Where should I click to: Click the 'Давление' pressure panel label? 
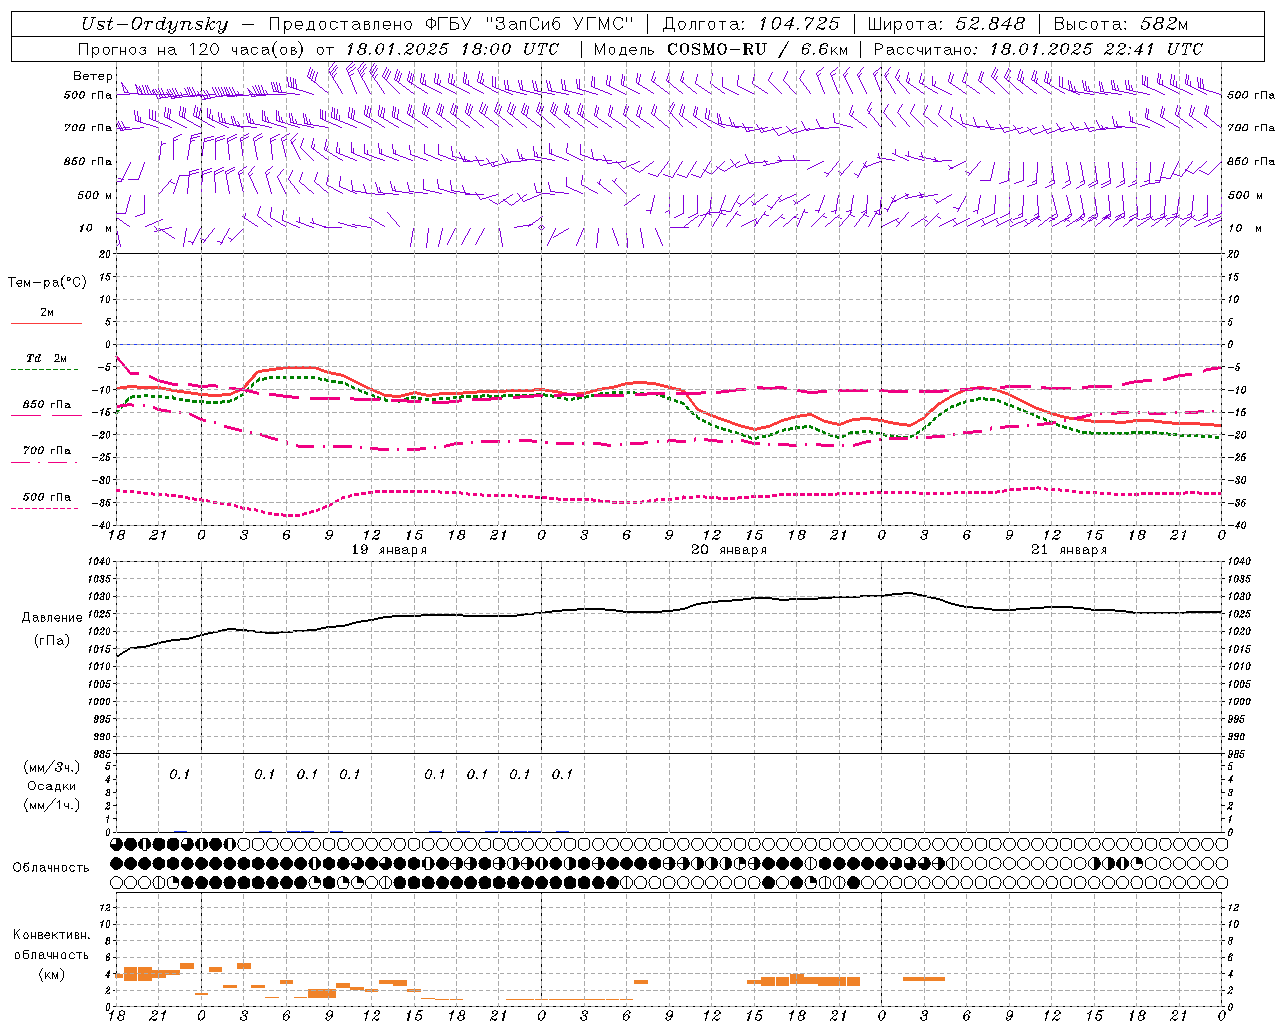pyautogui.click(x=52, y=618)
